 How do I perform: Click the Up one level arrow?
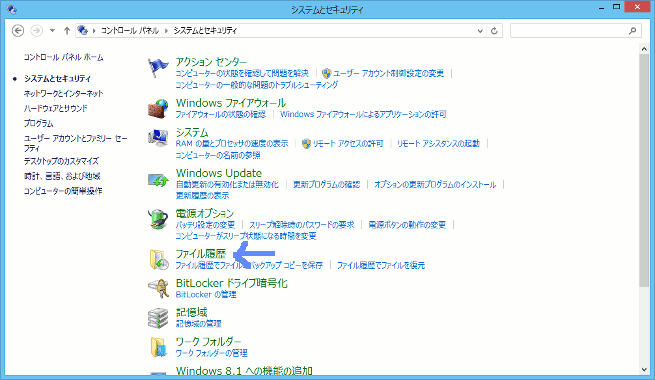click(x=66, y=30)
